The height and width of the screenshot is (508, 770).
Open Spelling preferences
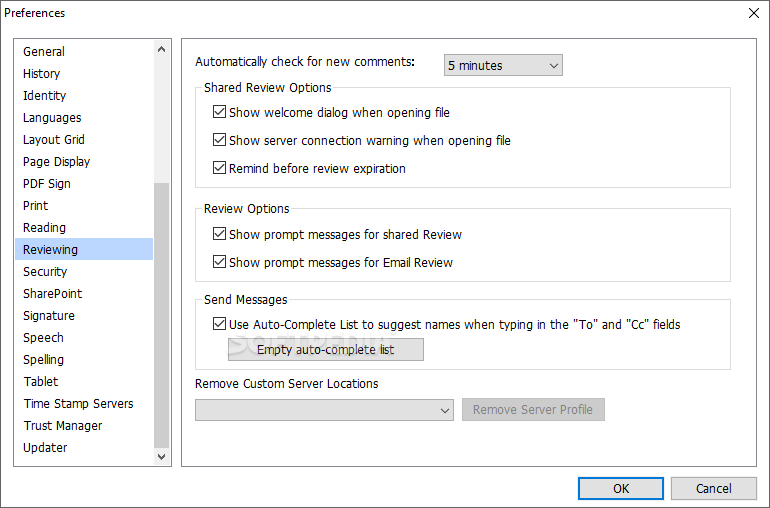83,360
